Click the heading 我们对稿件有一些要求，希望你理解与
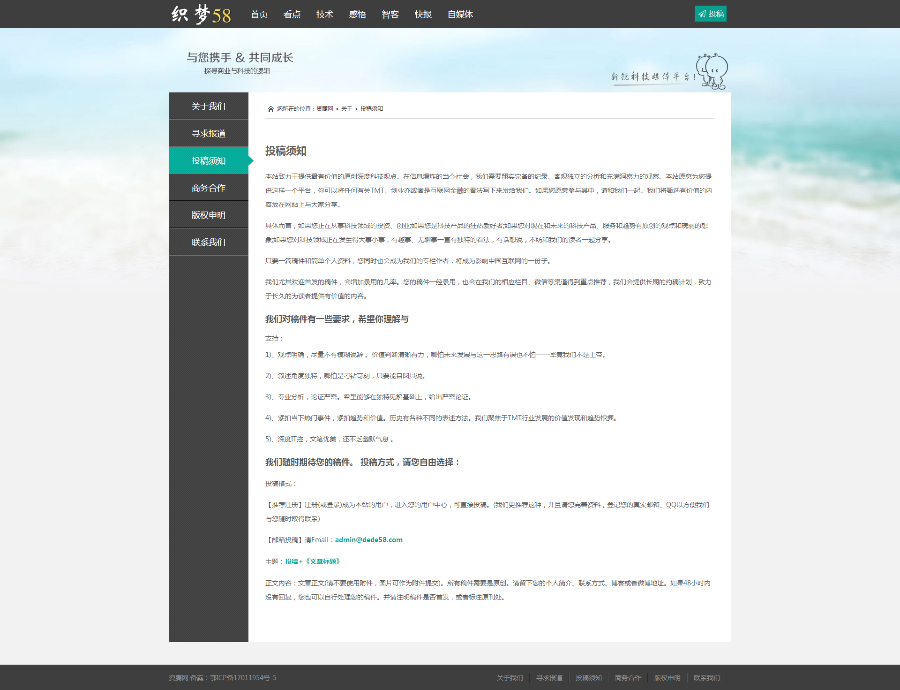This screenshot has width=900, height=690. 337,319
